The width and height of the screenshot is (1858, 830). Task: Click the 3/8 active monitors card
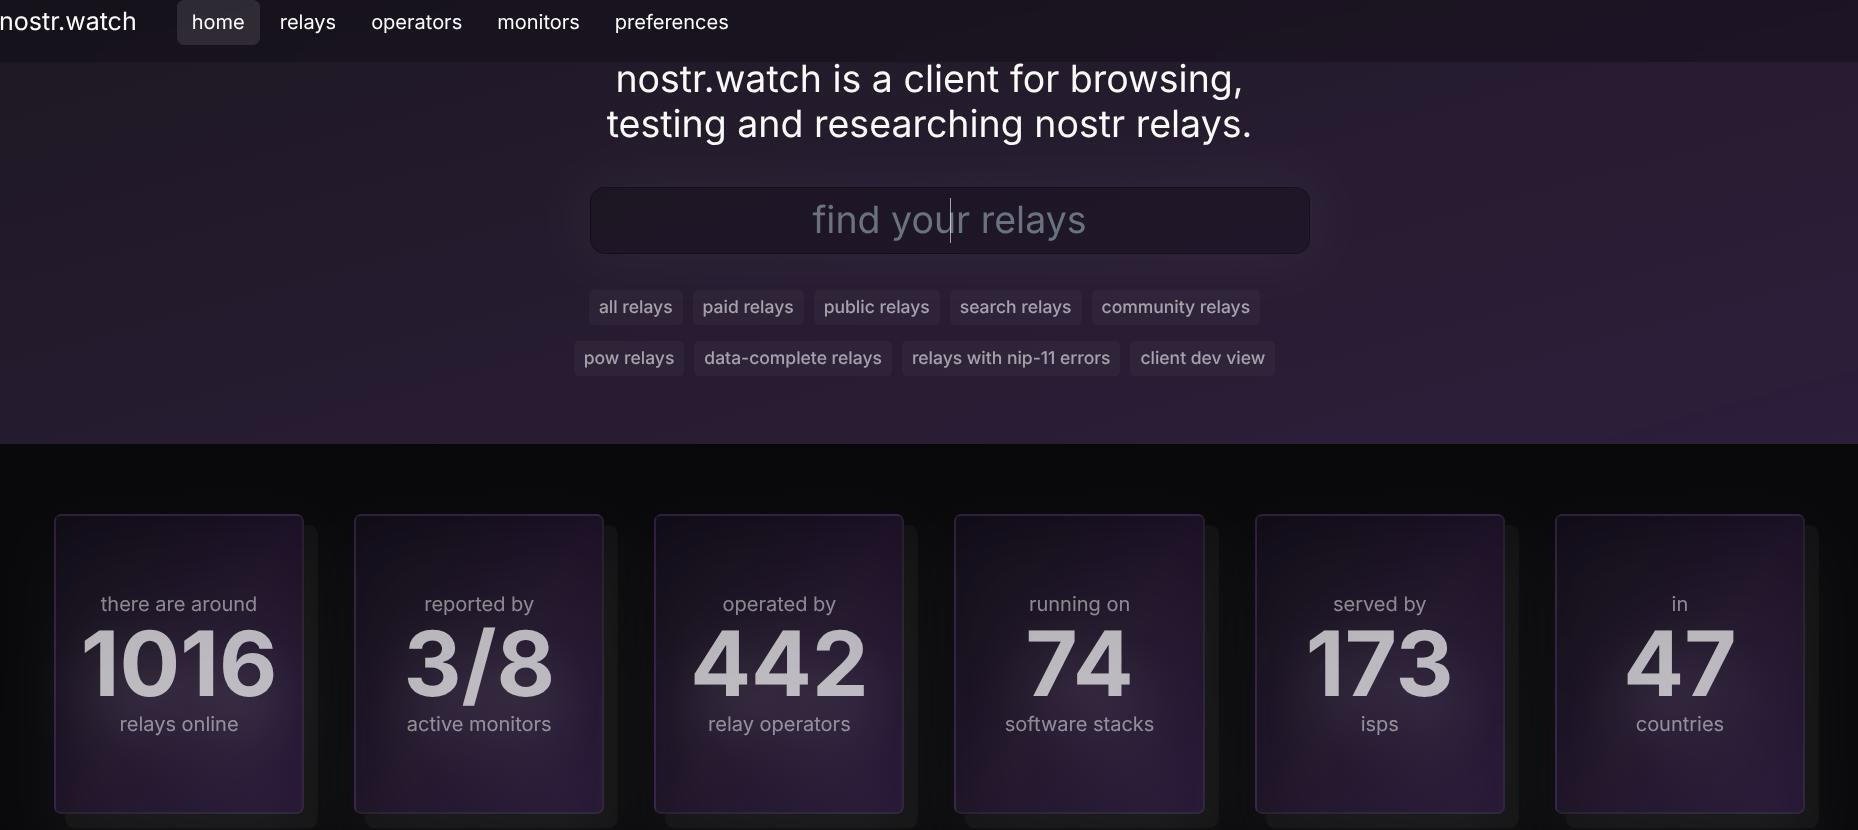(x=479, y=664)
